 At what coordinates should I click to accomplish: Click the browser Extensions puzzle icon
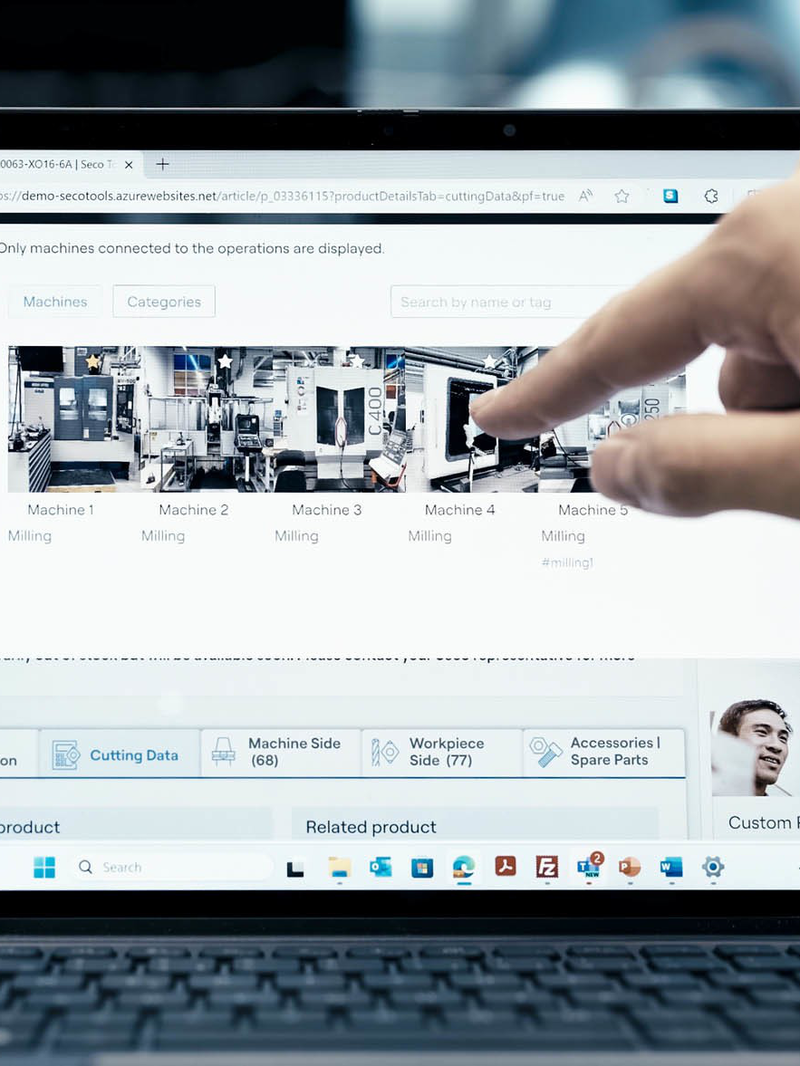point(711,196)
